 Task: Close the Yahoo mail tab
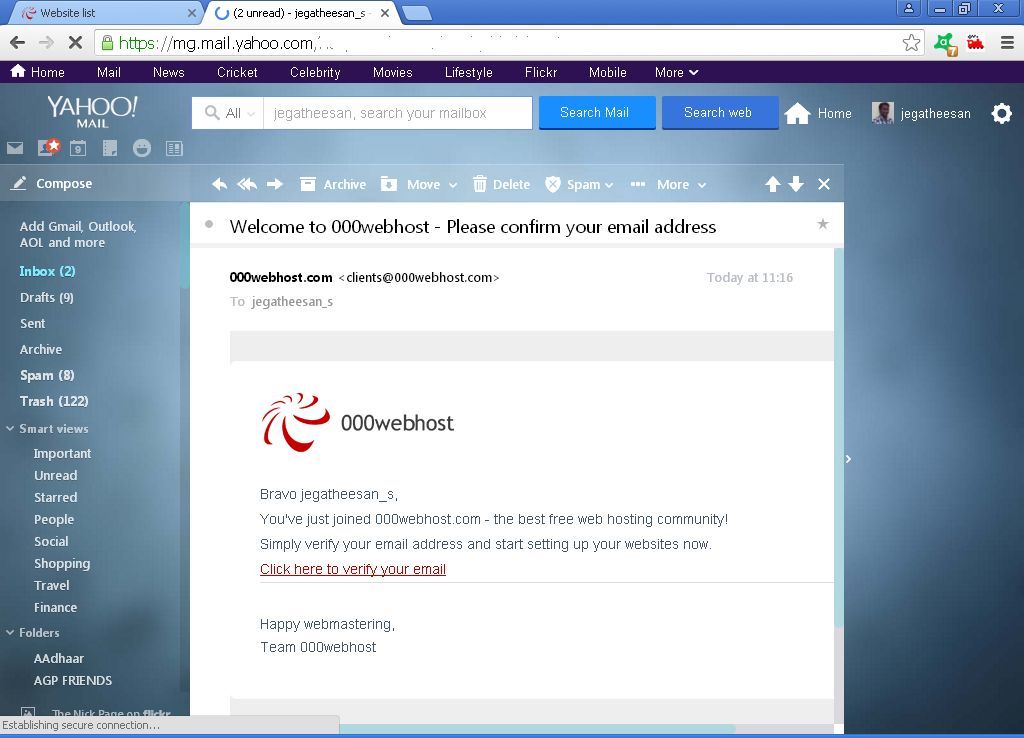(x=385, y=12)
